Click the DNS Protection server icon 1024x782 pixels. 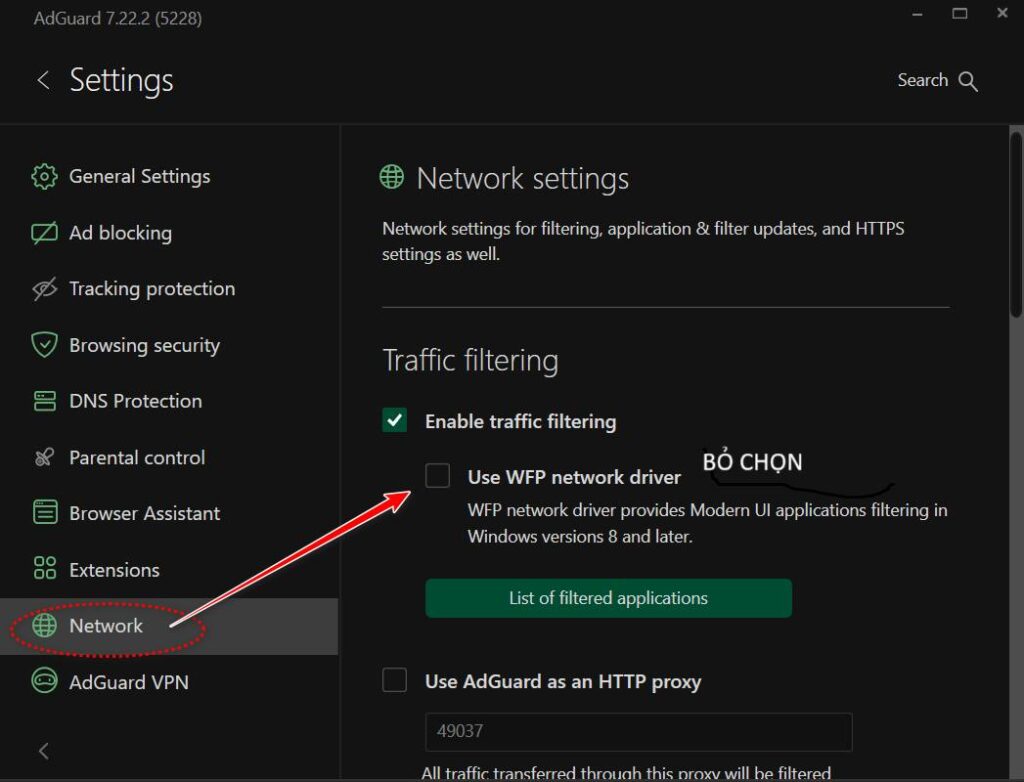tap(44, 401)
